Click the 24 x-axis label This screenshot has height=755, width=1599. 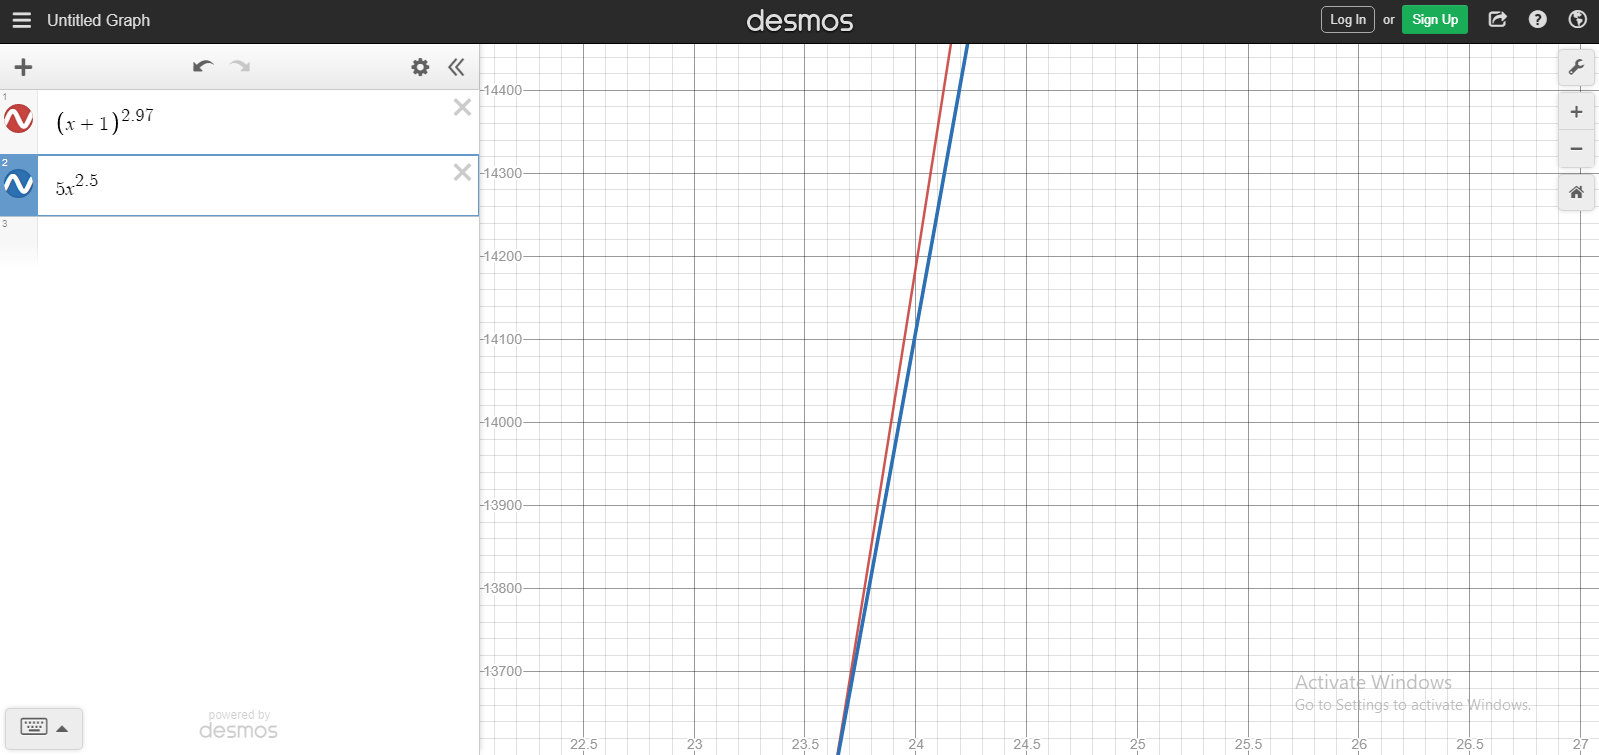(916, 744)
